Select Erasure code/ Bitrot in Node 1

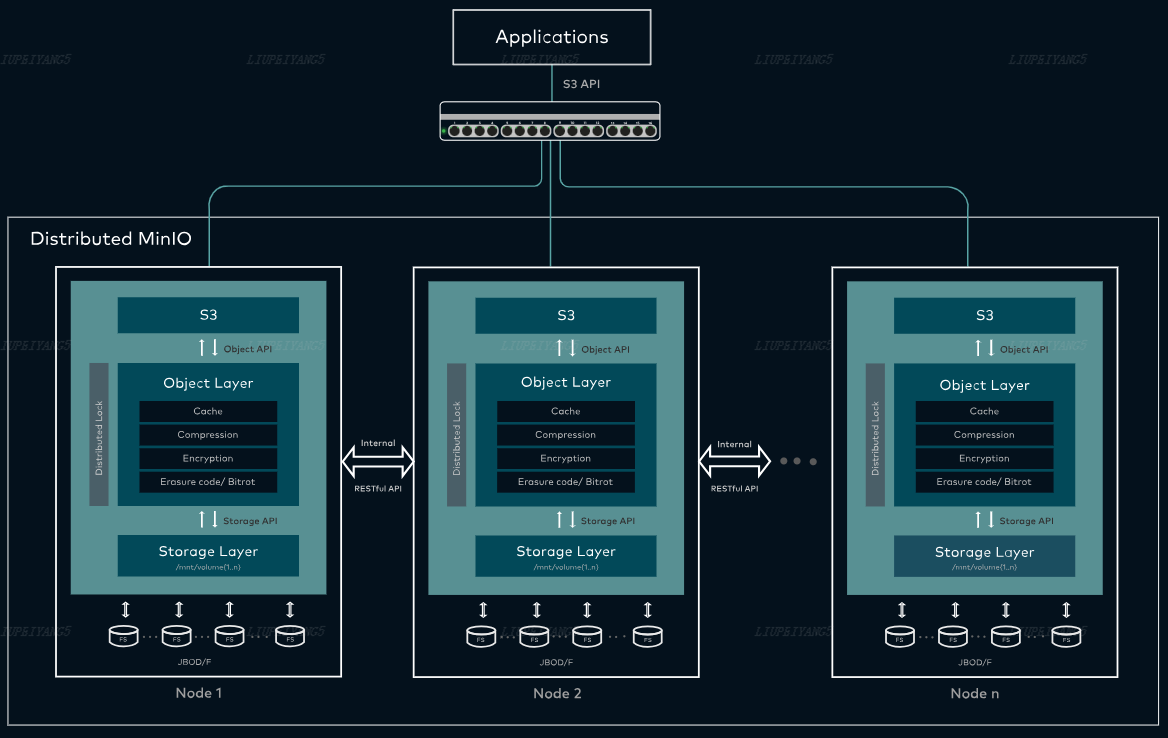(x=208, y=482)
